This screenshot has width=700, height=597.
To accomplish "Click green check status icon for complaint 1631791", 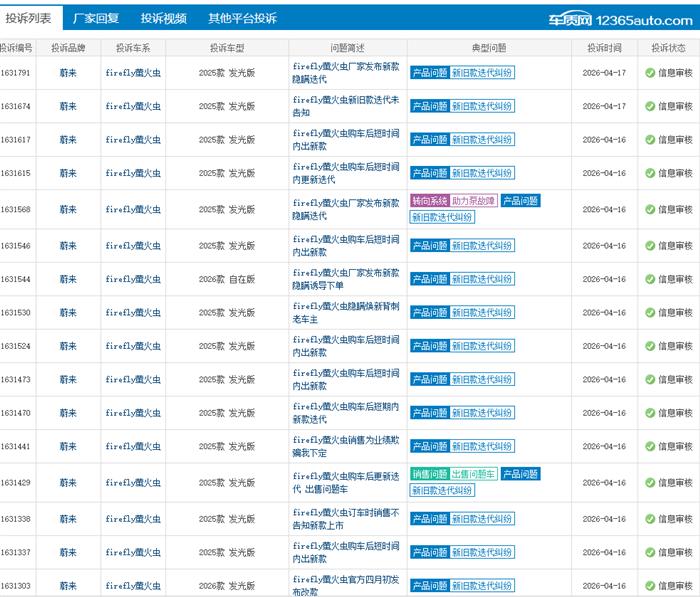I will coord(650,73).
